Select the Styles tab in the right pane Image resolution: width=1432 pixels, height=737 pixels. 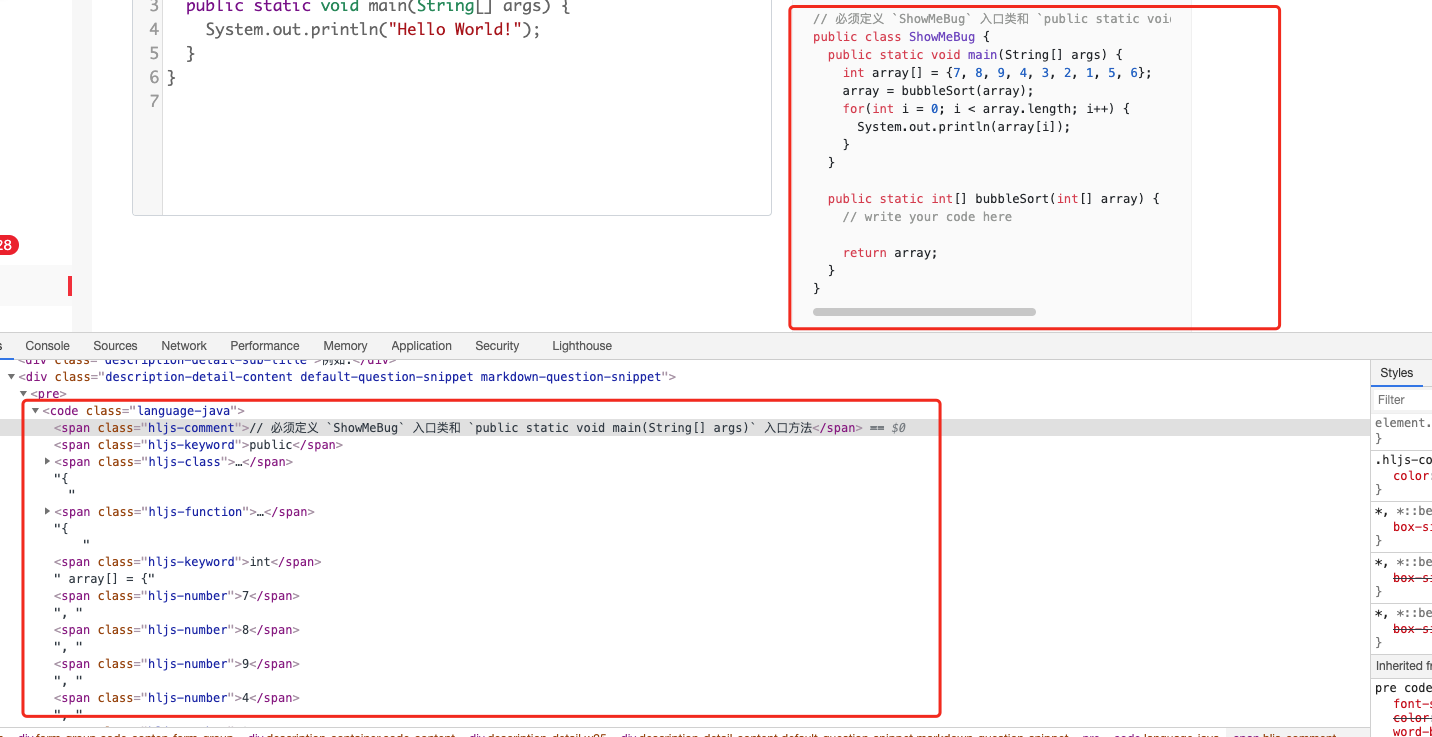coord(1396,373)
